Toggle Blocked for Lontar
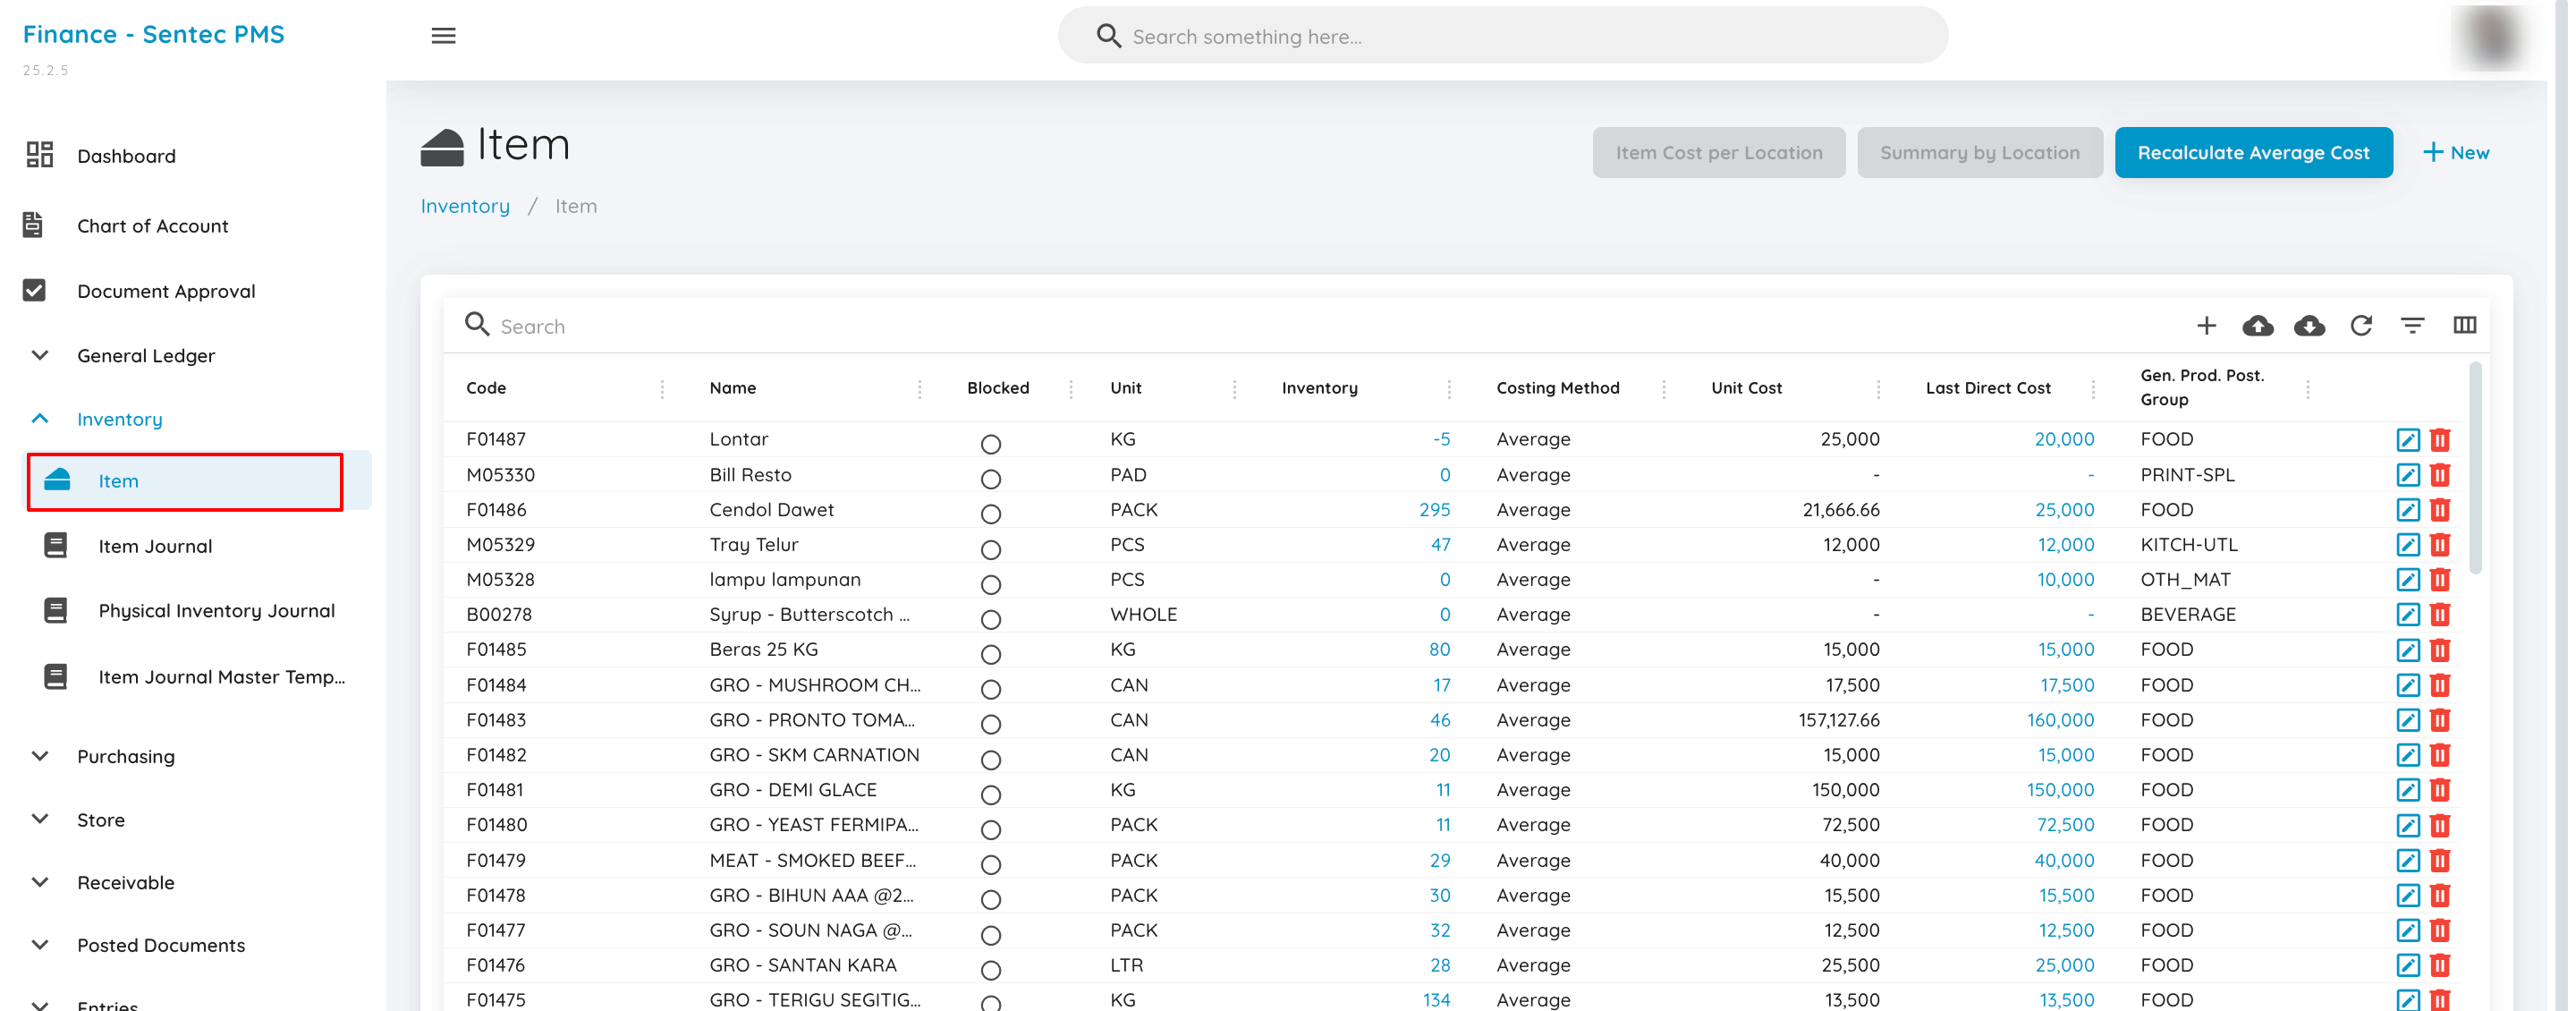This screenshot has width=2576, height=1011. (990, 444)
